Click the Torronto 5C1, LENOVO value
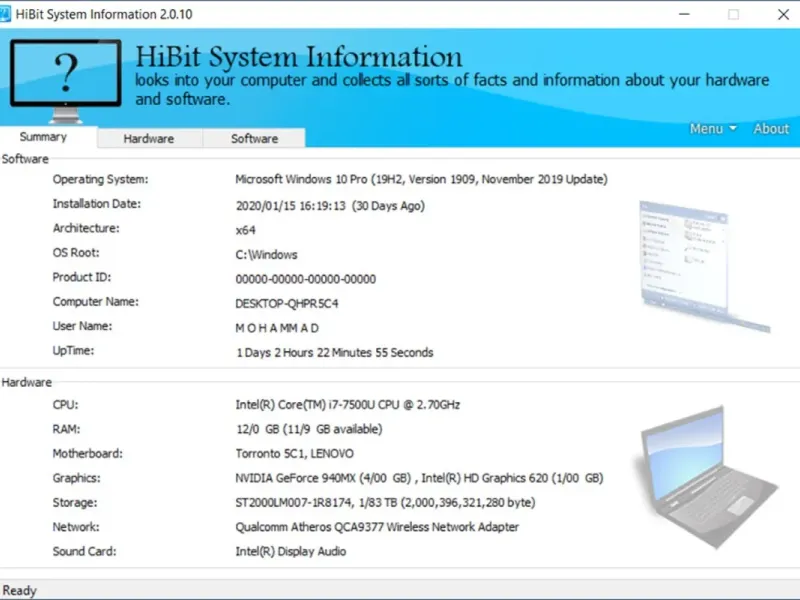The height and width of the screenshot is (600, 800). point(294,454)
